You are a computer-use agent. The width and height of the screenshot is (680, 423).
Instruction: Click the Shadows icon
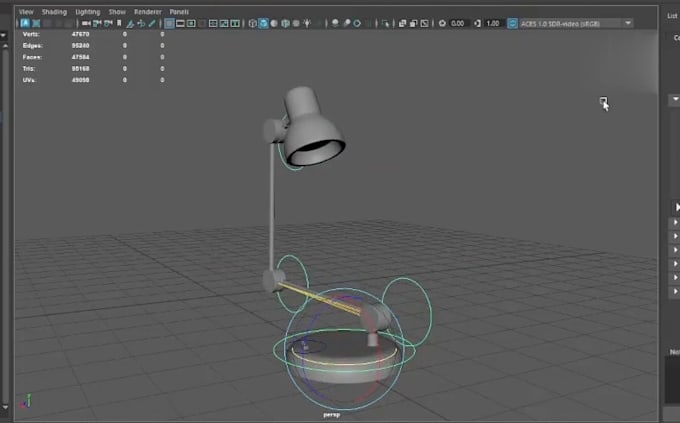tap(319, 23)
